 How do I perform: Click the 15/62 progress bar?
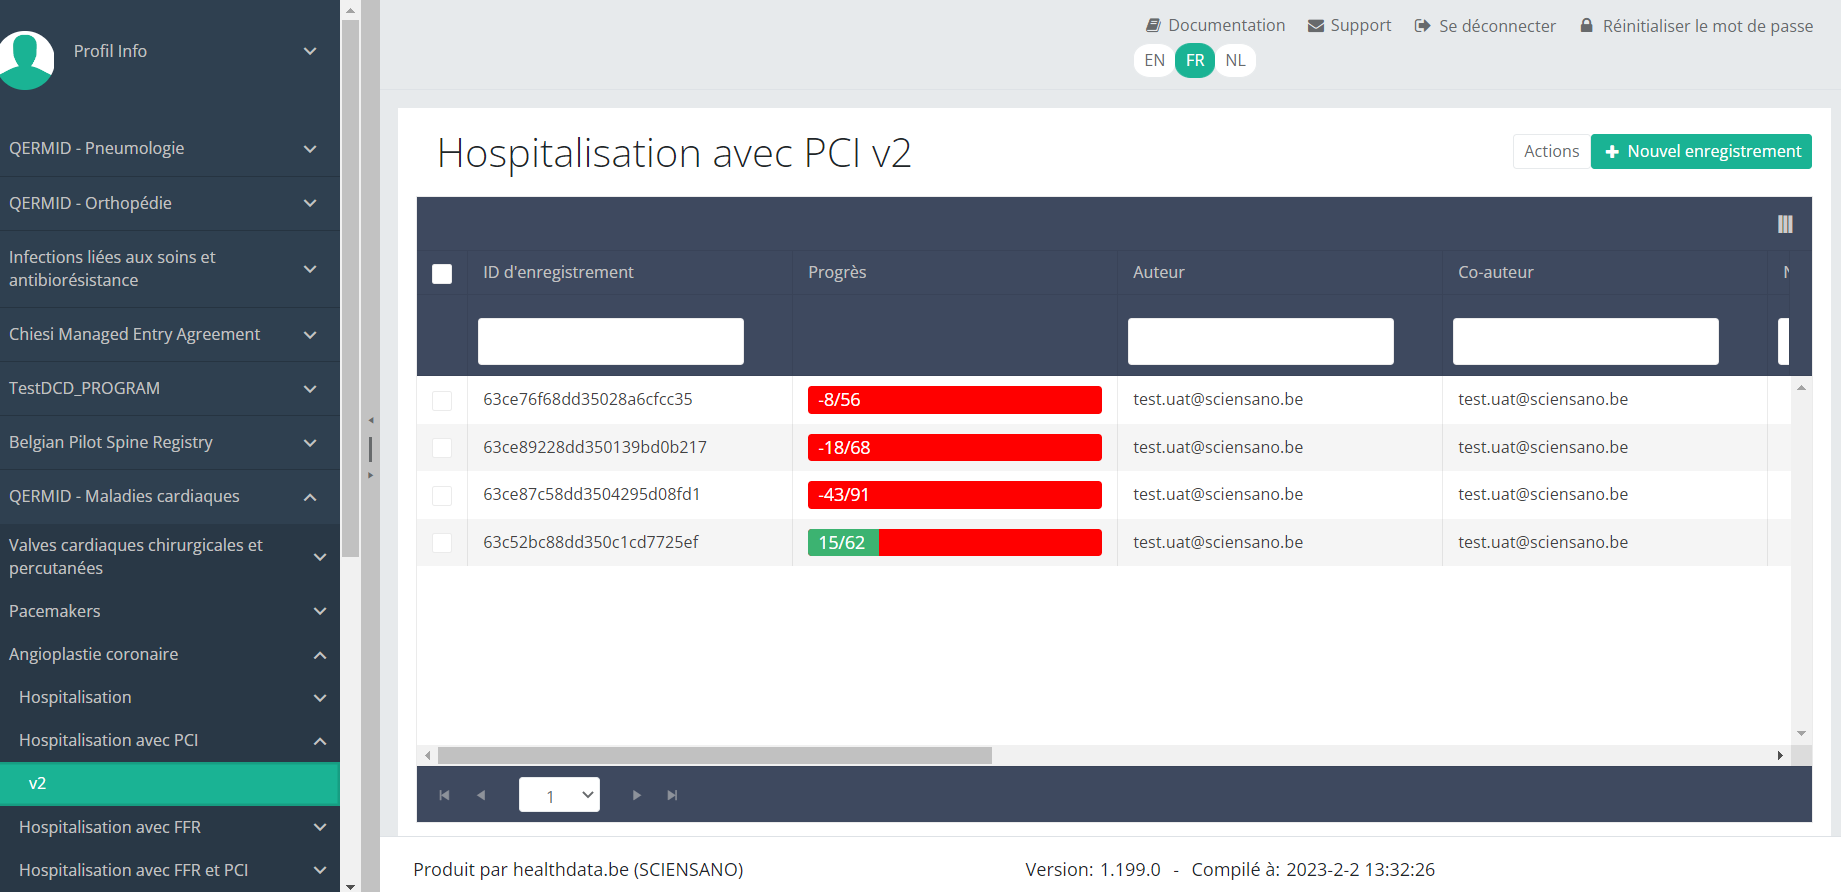[954, 543]
